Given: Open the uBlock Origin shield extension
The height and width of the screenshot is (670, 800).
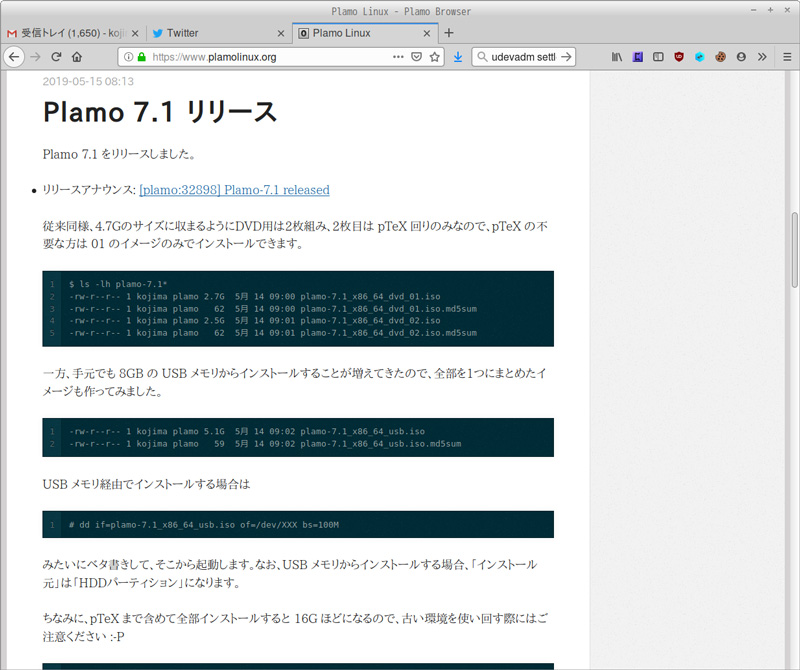Looking at the screenshot, I should [679, 57].
